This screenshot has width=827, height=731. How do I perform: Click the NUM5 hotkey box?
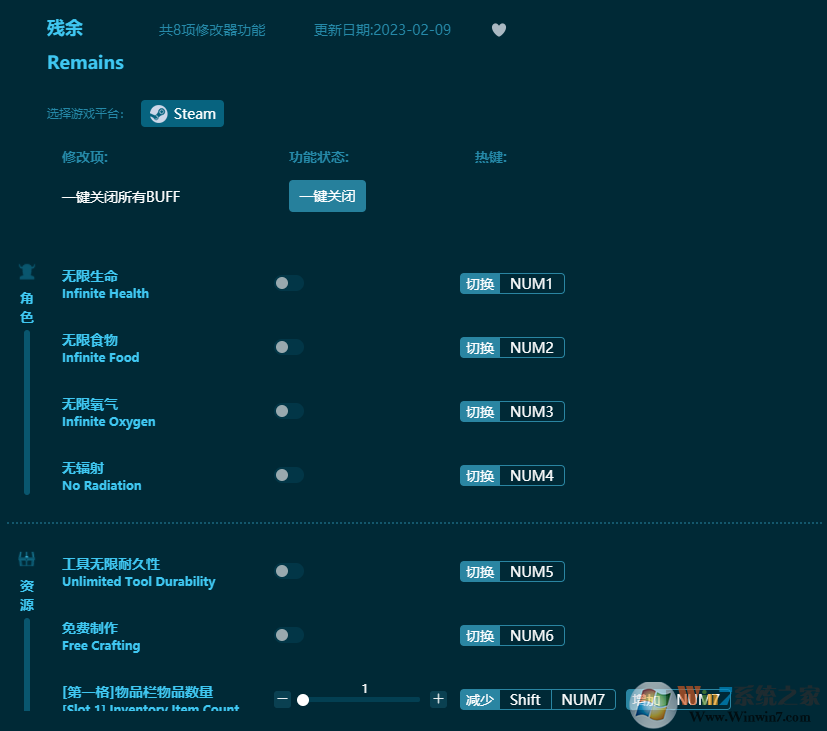[x=532, y=572]
